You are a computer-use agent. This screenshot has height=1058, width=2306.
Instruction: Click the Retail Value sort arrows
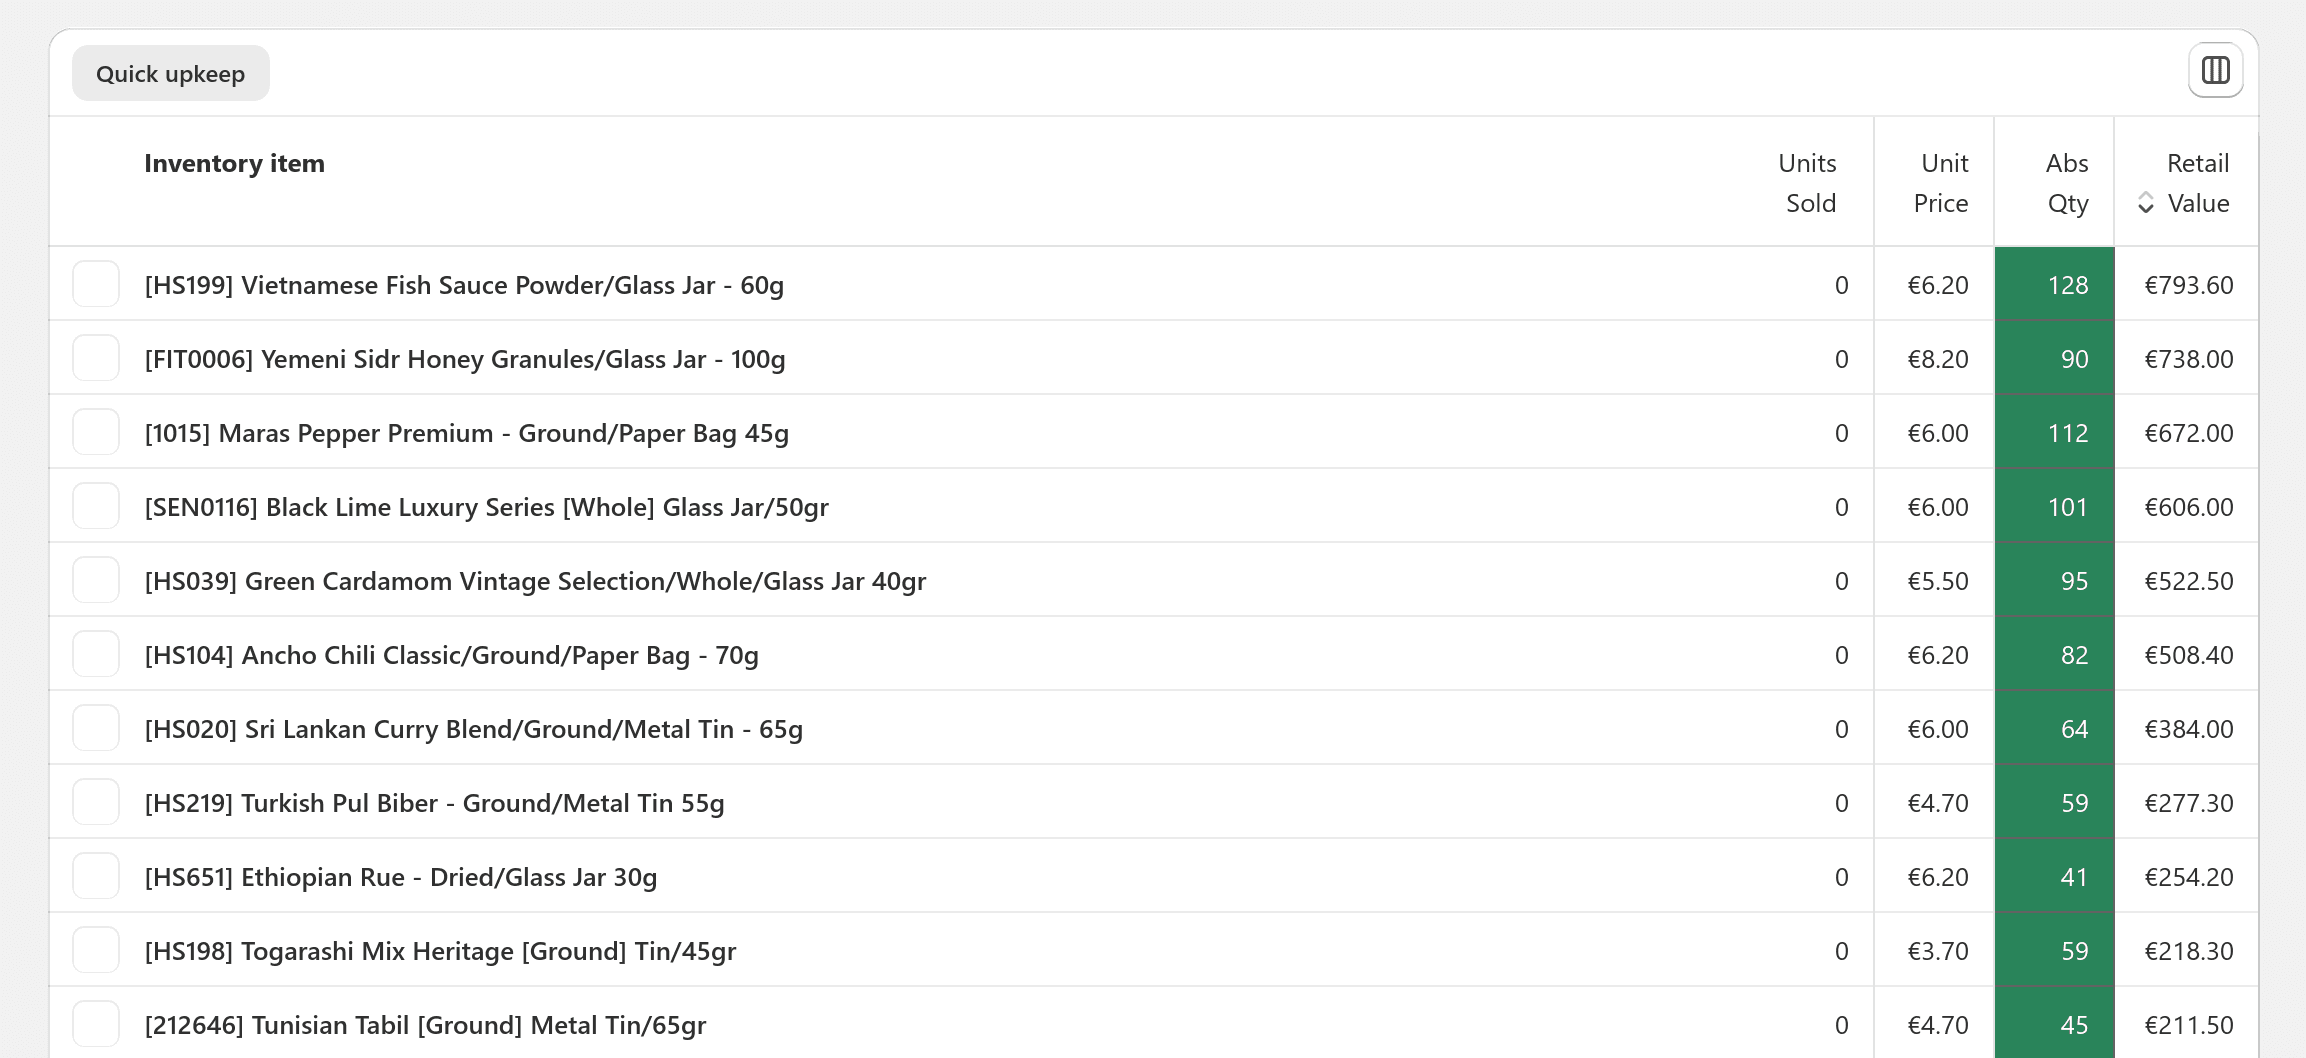[2145, 203]
